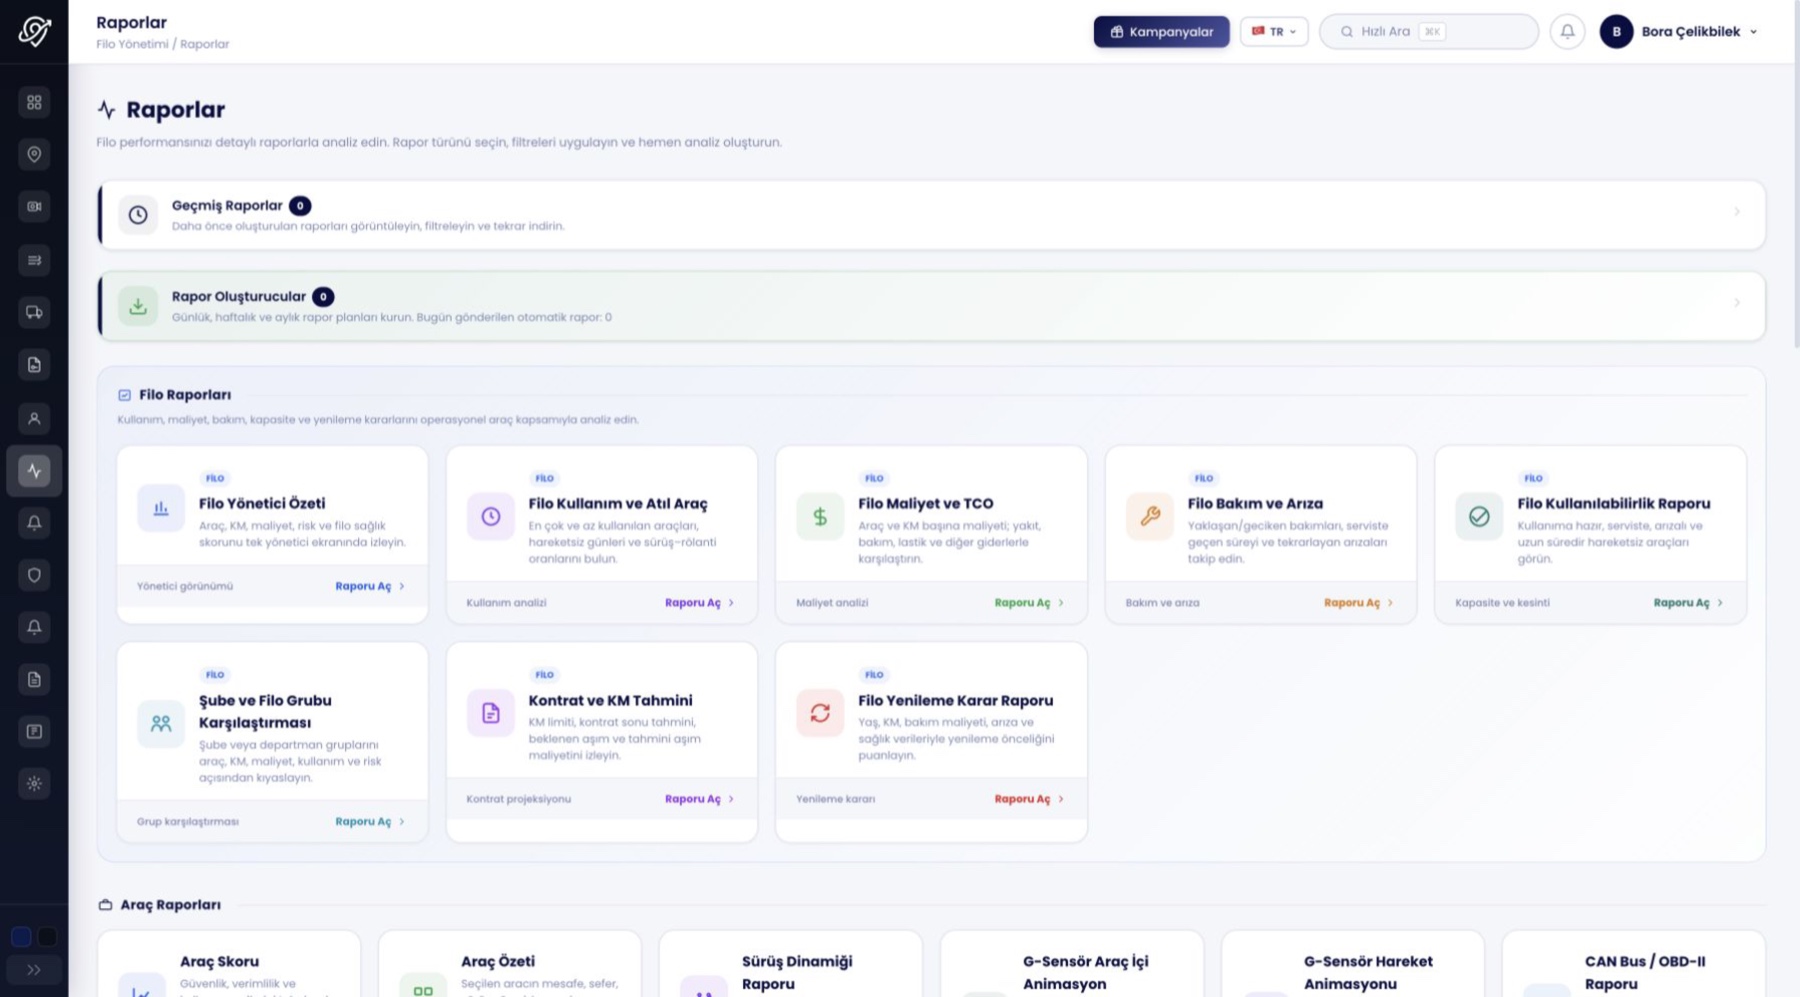Screen dimensions: 1800x997
Task: Click Raporu Aç on Şube ve Filo Grubu card
Action: tap(370, 822)
